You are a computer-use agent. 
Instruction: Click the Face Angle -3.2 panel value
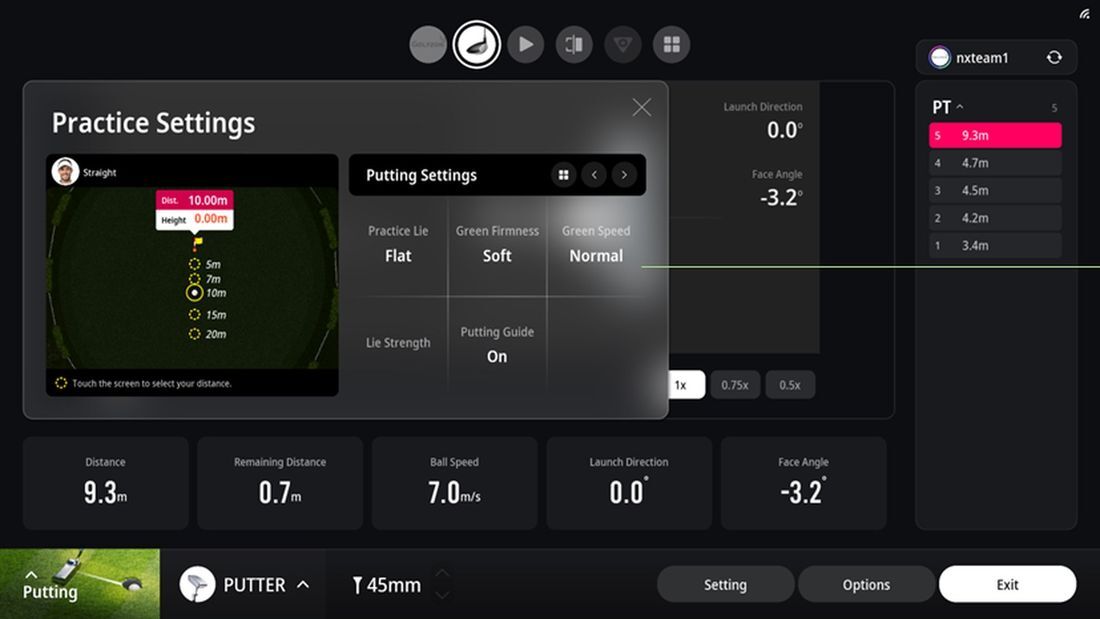tap(781, 198)
